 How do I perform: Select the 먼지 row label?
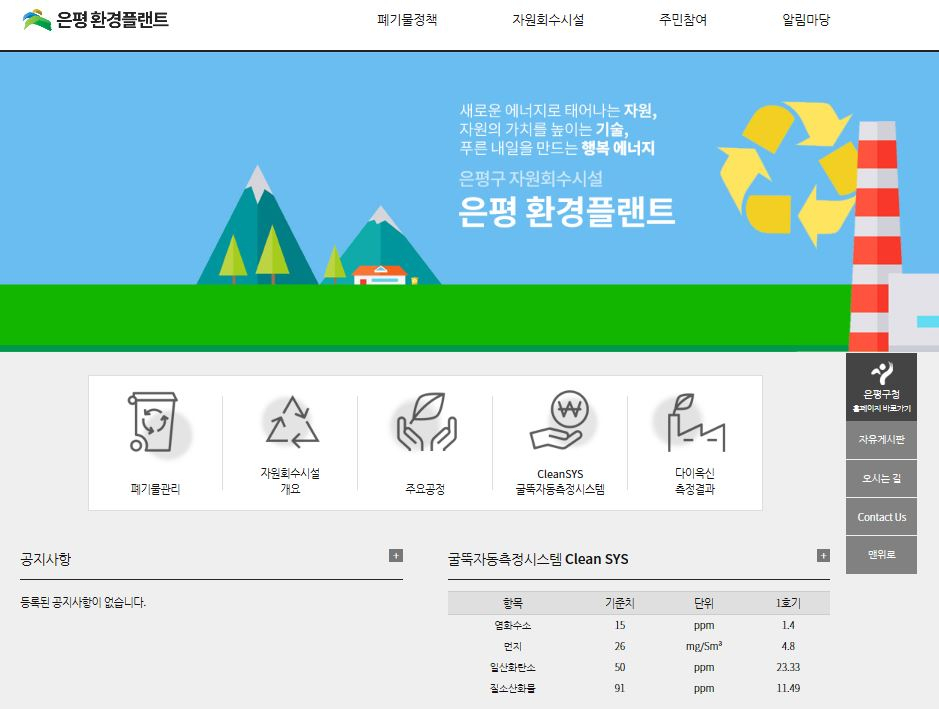point(513,647)
